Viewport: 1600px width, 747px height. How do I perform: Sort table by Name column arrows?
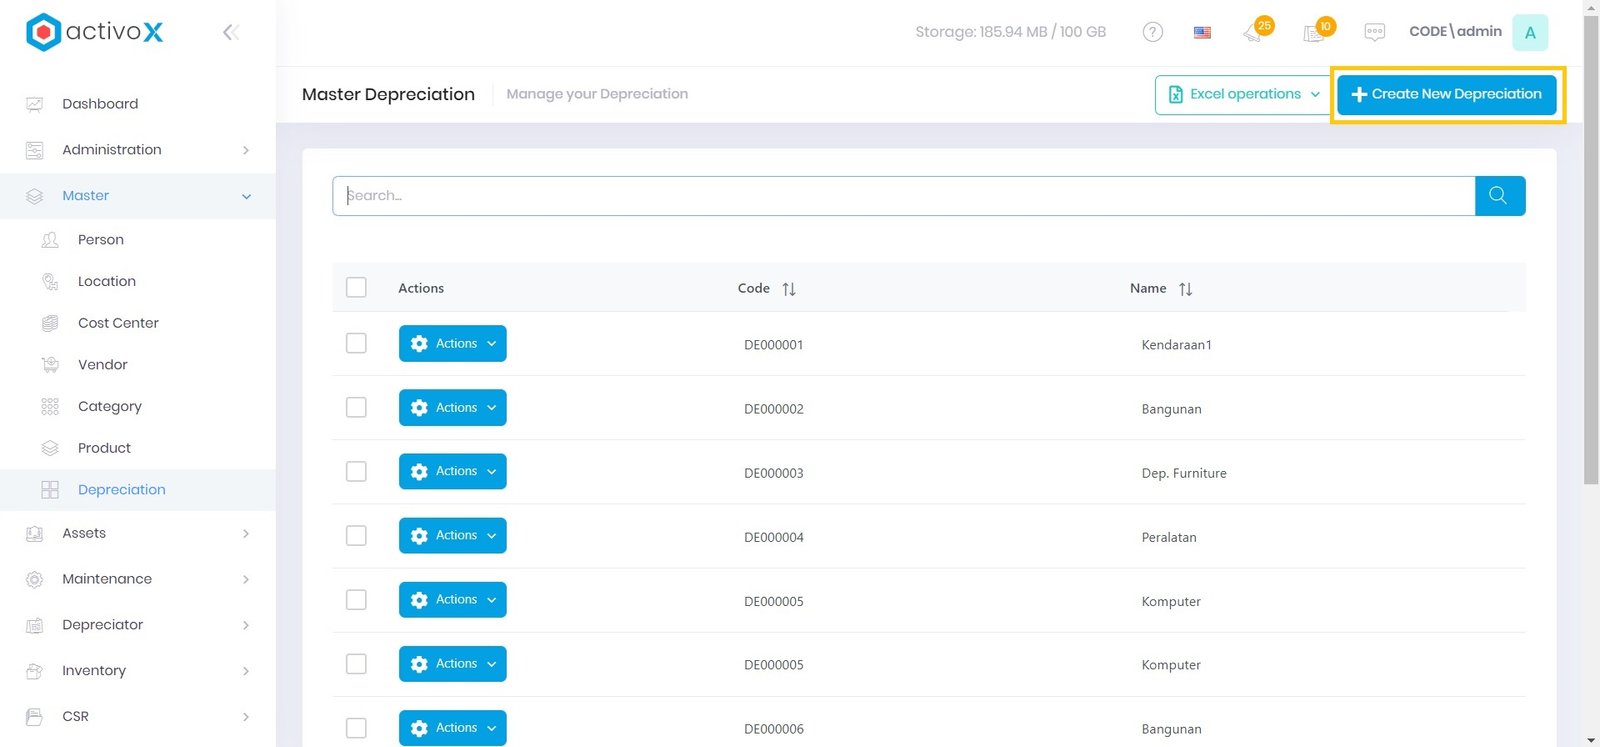[x=1185, y=289]
